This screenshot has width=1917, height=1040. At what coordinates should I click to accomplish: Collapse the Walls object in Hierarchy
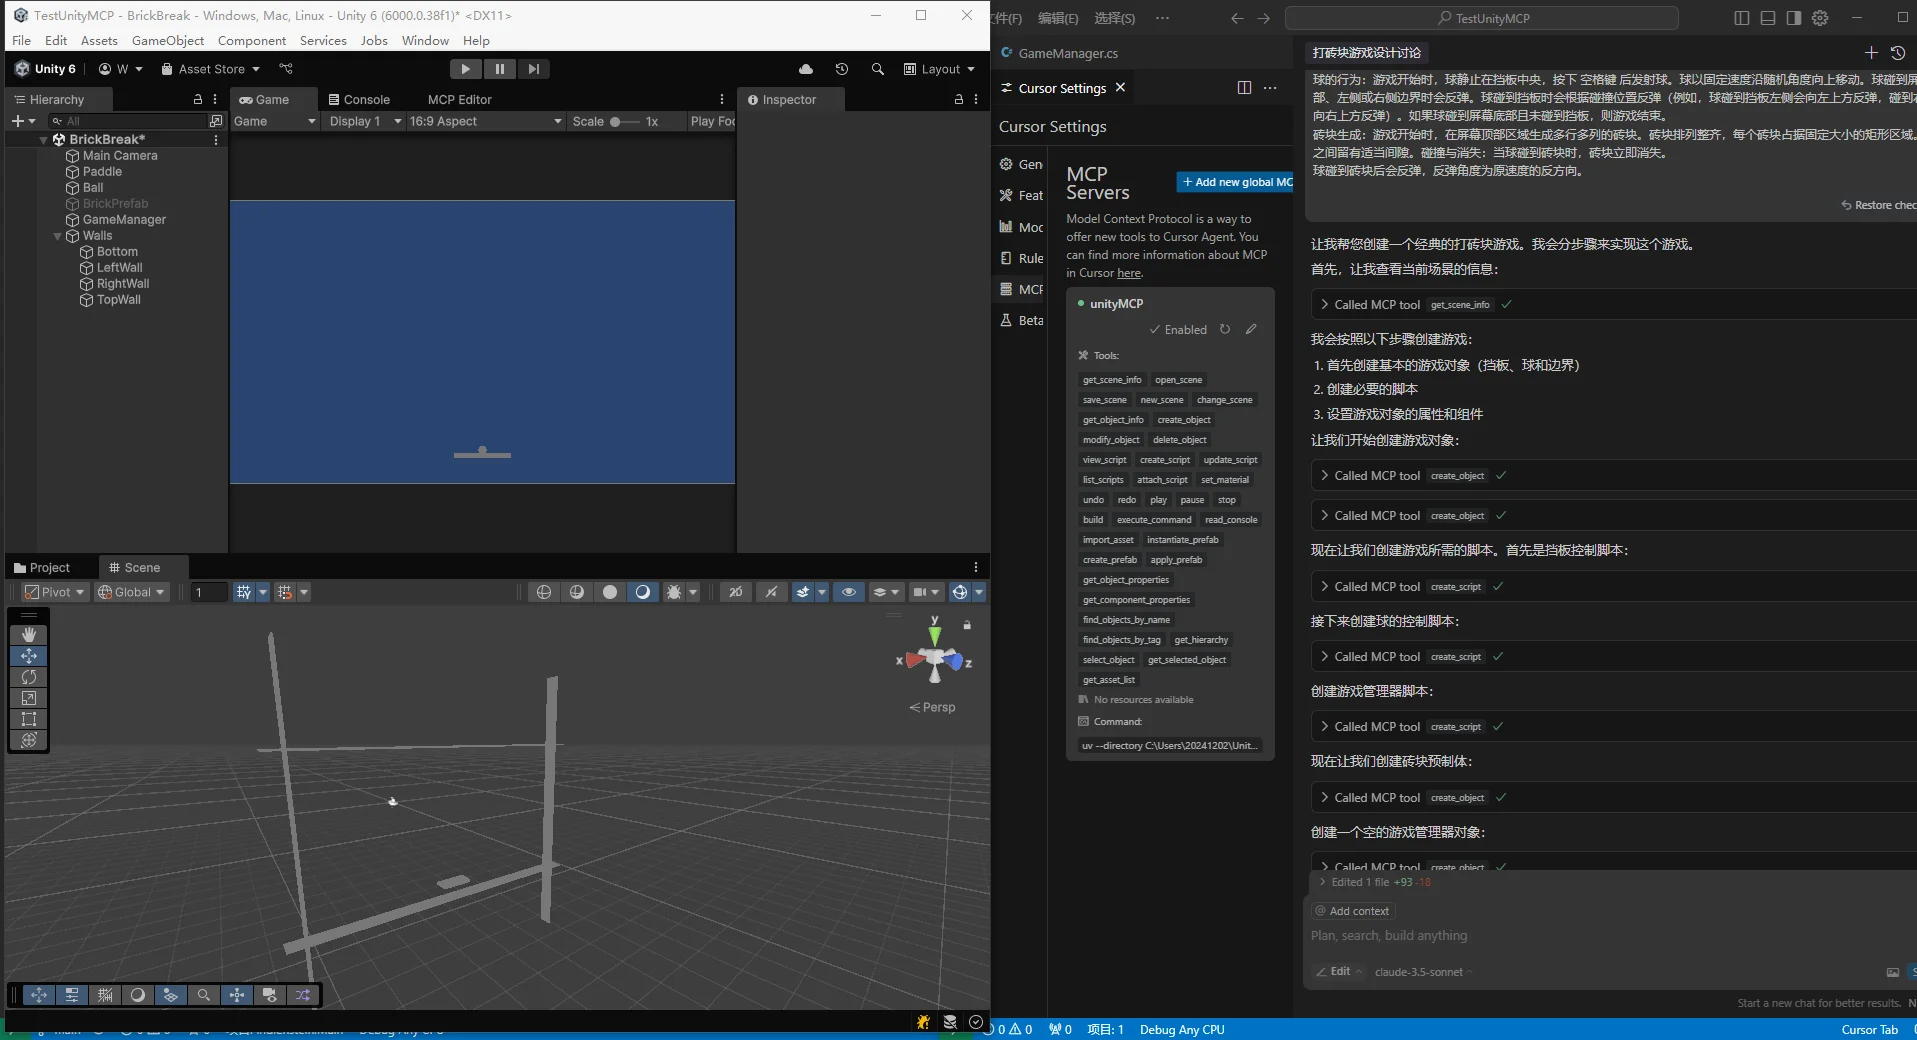click(x=57, y=236)
